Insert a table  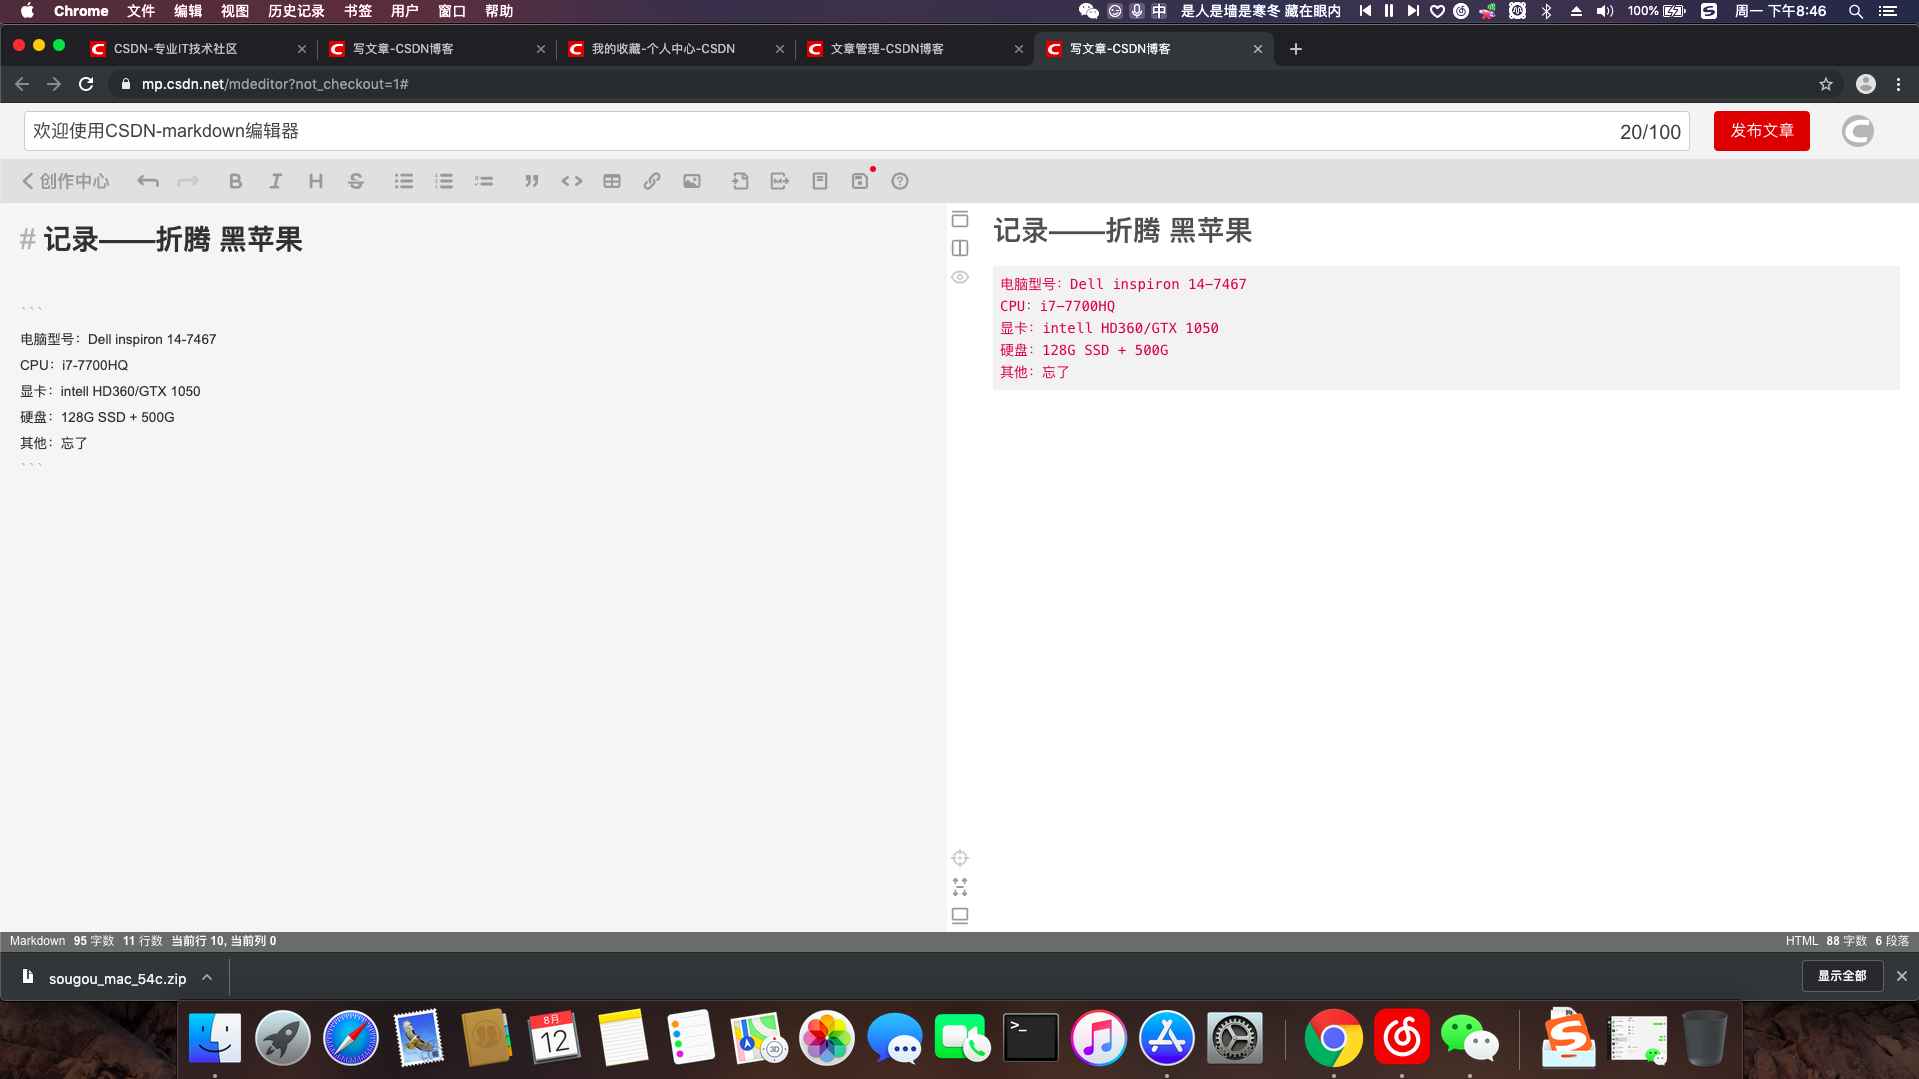click(x=611, y=181)
